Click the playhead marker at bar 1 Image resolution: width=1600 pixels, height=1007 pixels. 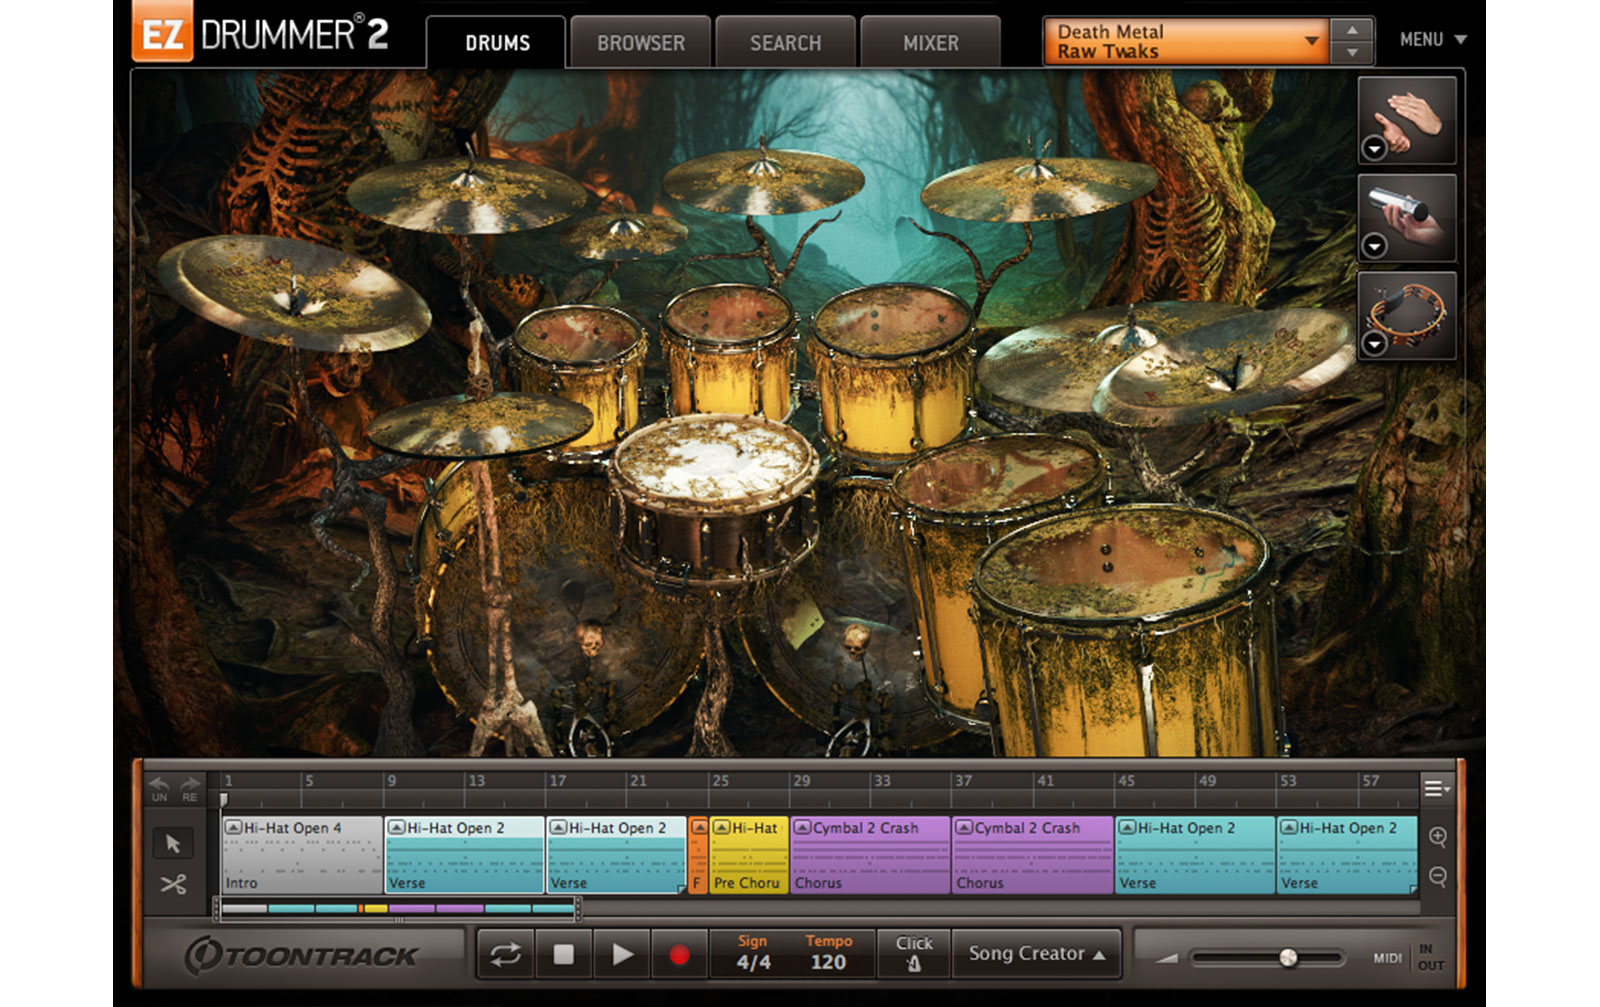[x=224, y=799]
